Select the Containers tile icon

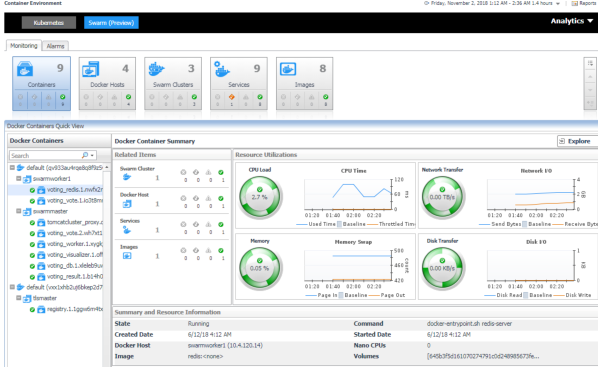click(x=25, y=69)
